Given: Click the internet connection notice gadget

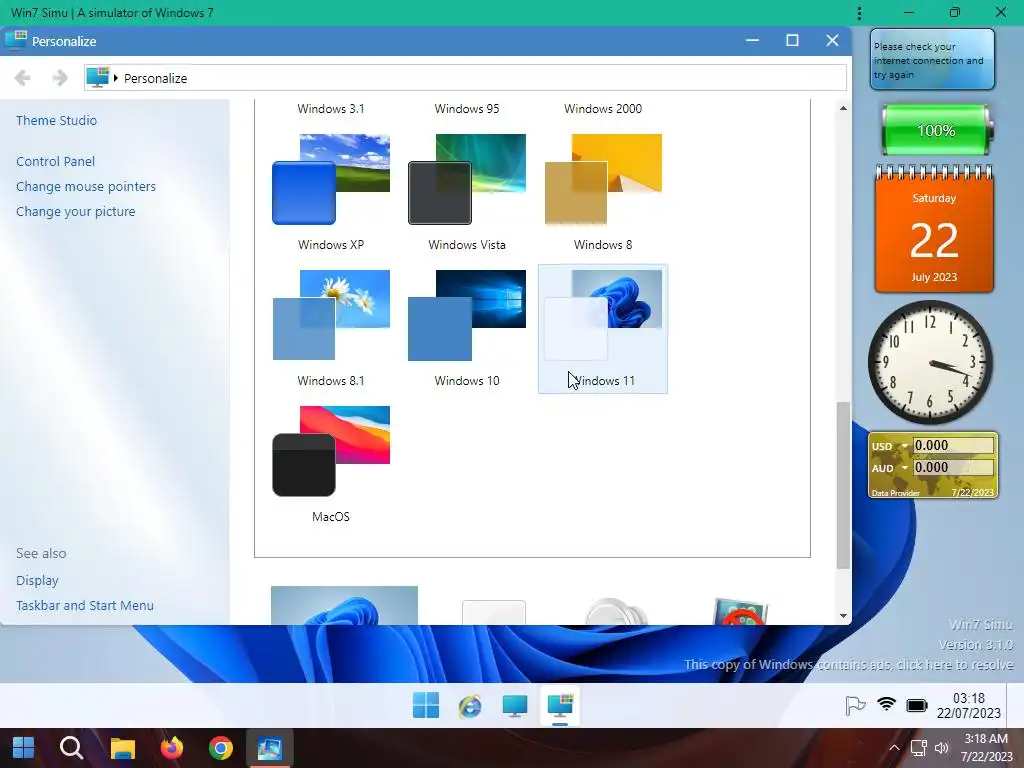Looking at the screenshot, I should click(933, 59).
